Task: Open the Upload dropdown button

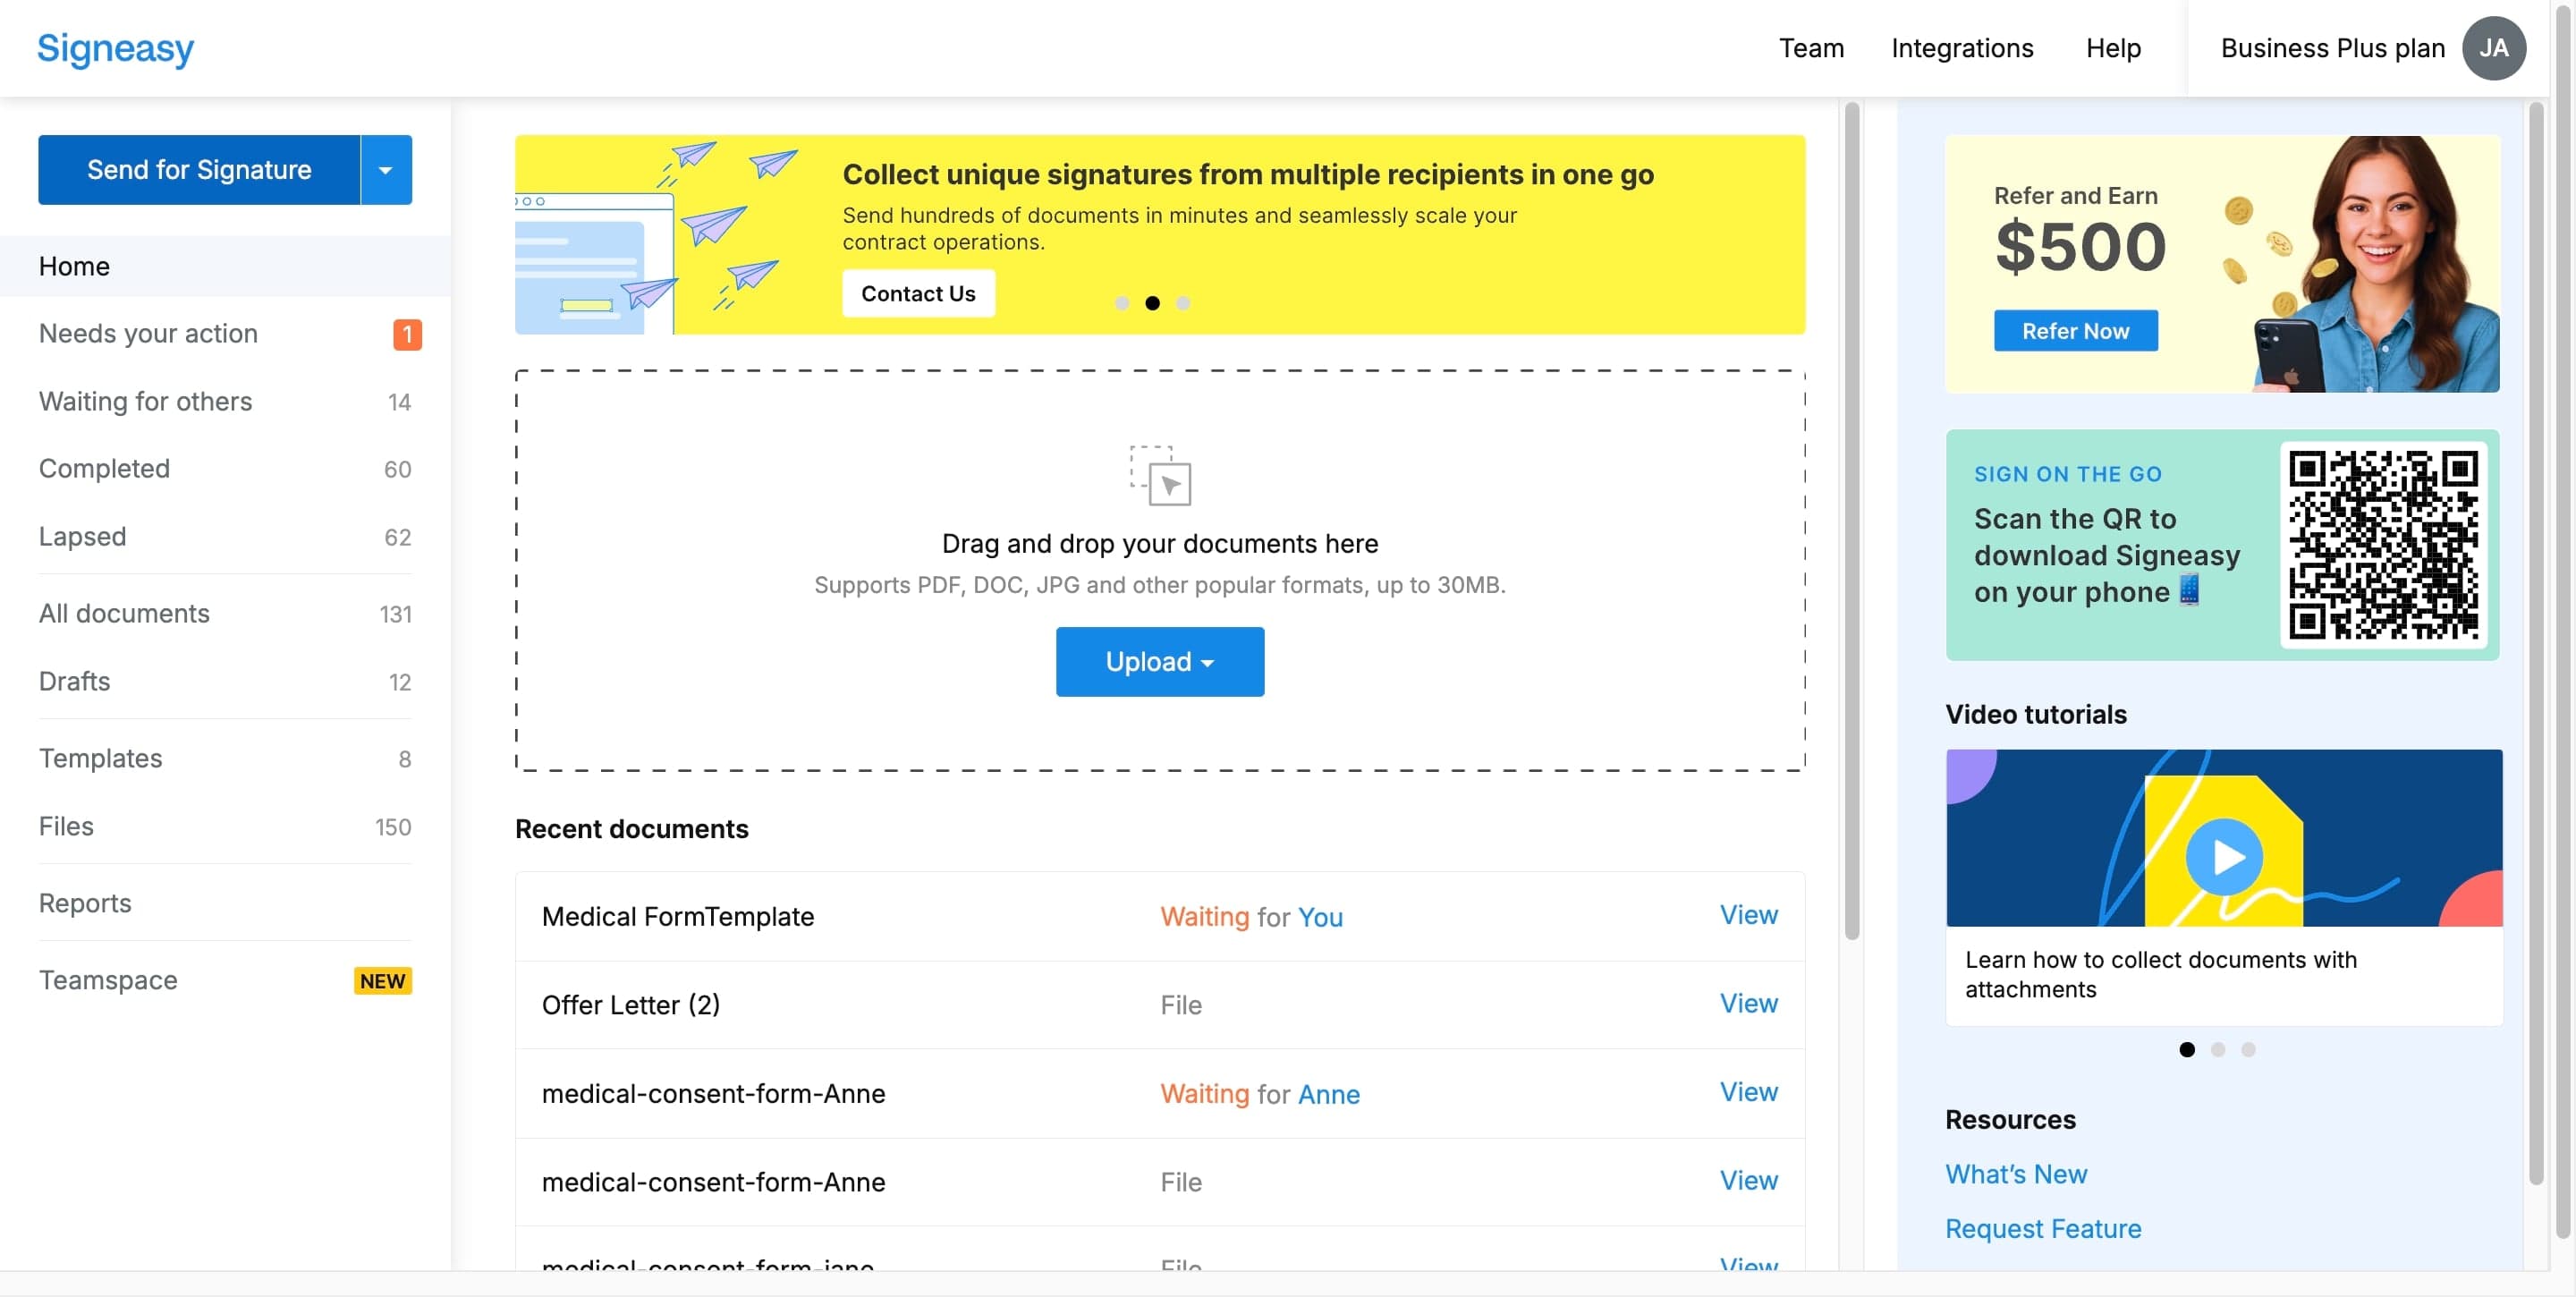Action: (x=1159, y=662)
